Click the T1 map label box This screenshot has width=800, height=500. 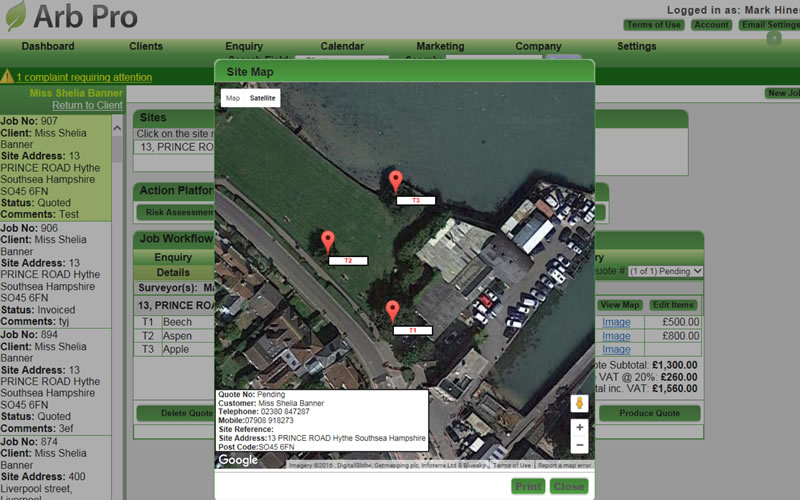[x=413, y=331]
